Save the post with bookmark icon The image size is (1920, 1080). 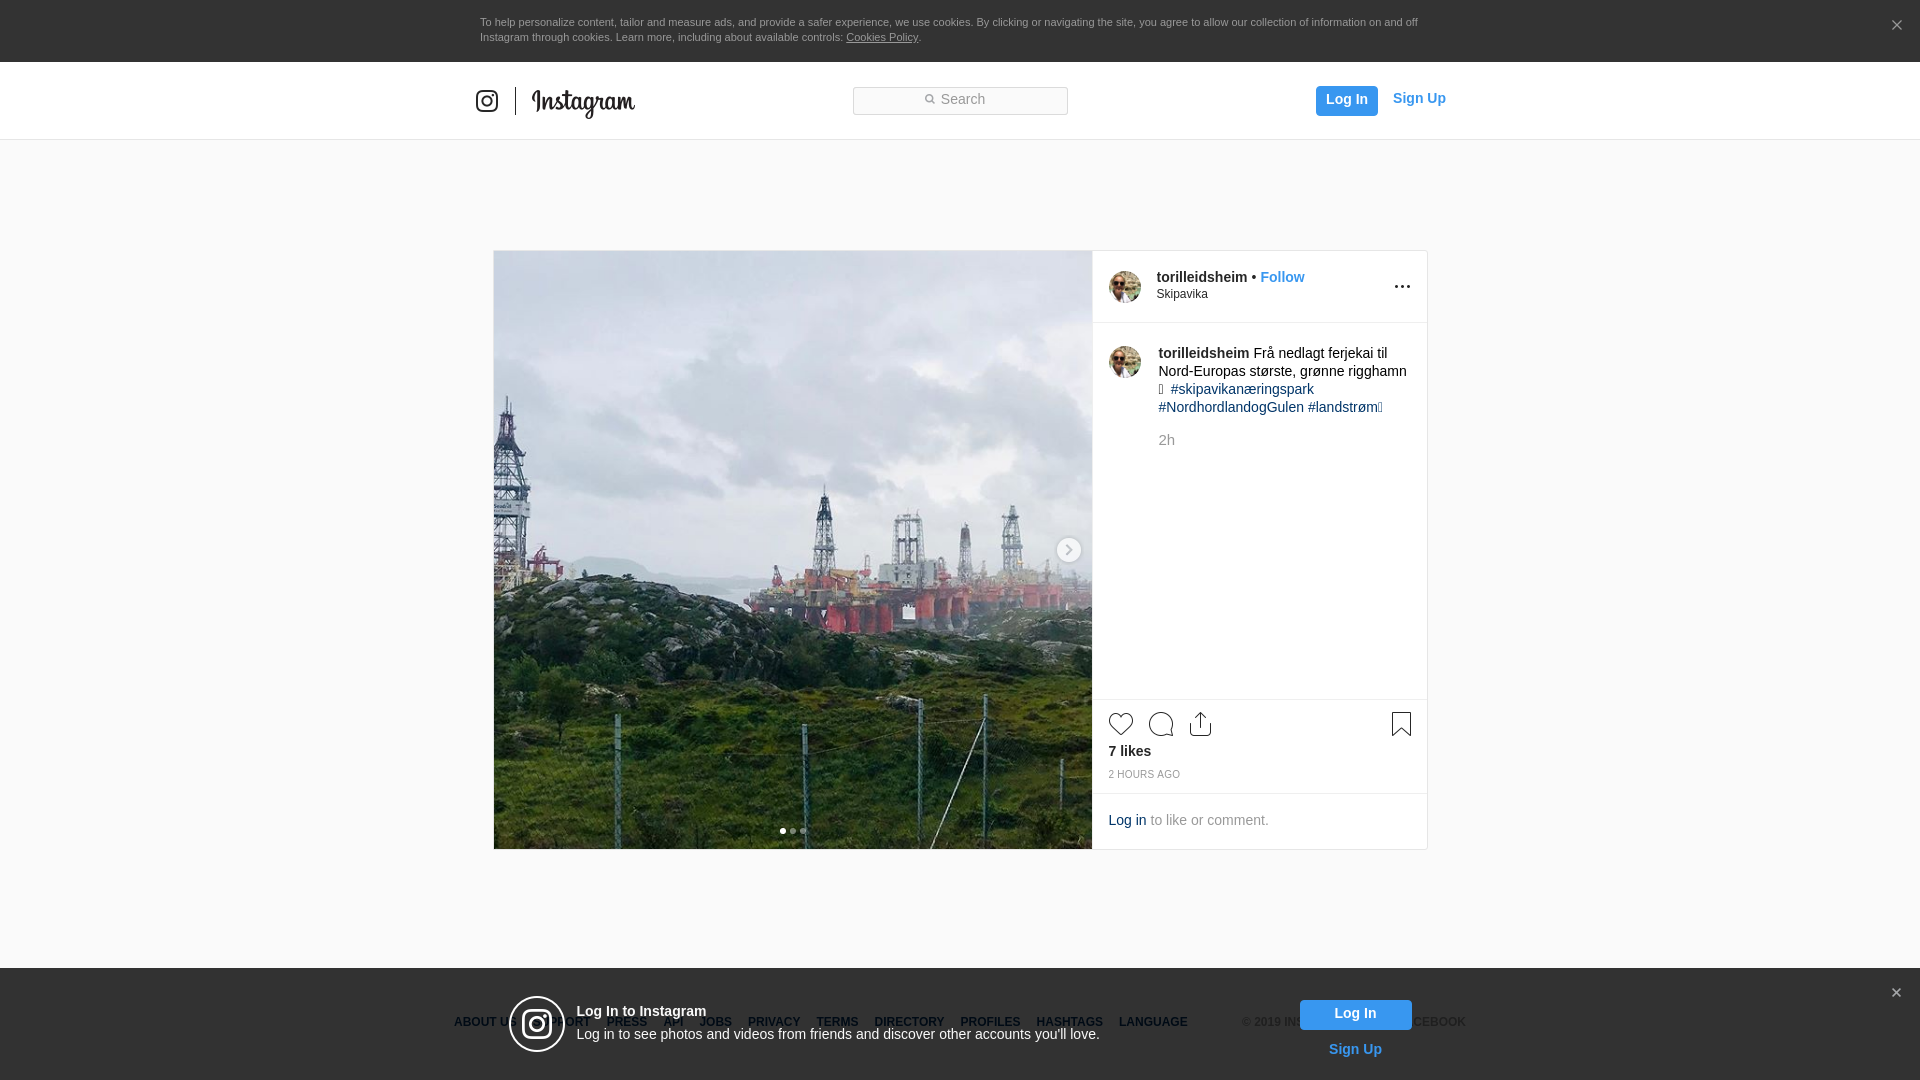coord(1401,724)
